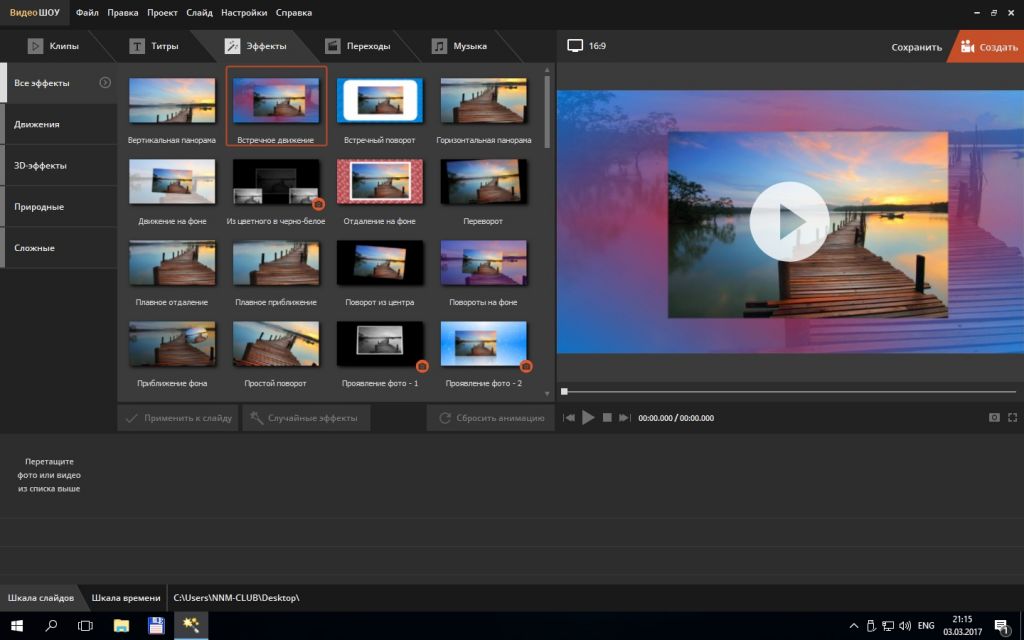Click the preview playback seek slider
The image size is (1024, 640).
pyautogui.click(x=790, y=392)
